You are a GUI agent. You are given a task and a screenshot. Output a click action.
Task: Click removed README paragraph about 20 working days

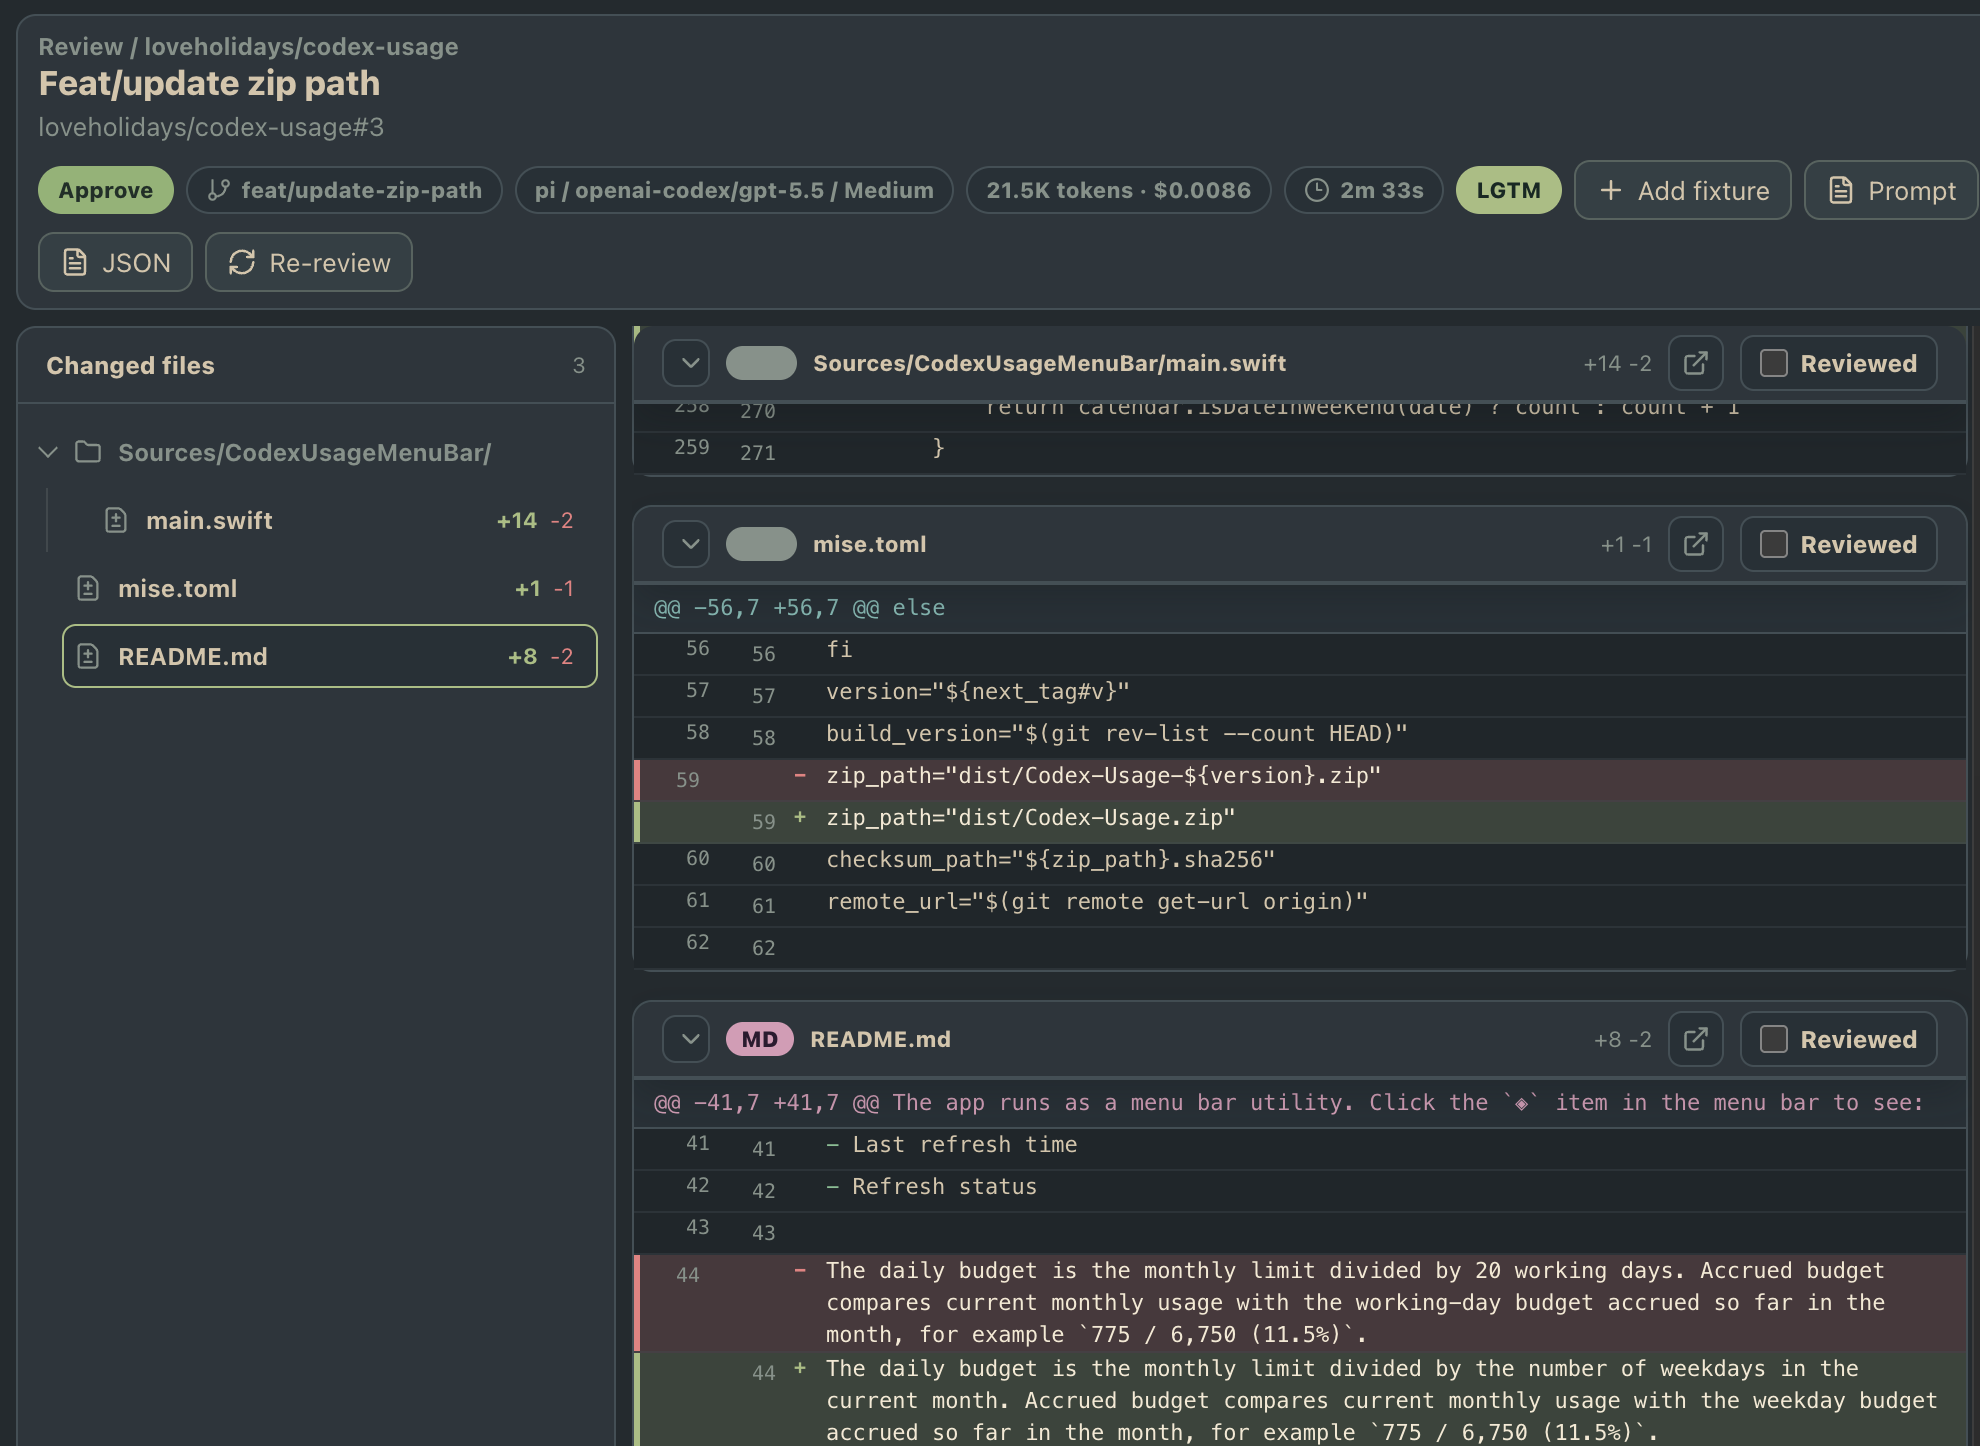click(x=1300, y=1303)
